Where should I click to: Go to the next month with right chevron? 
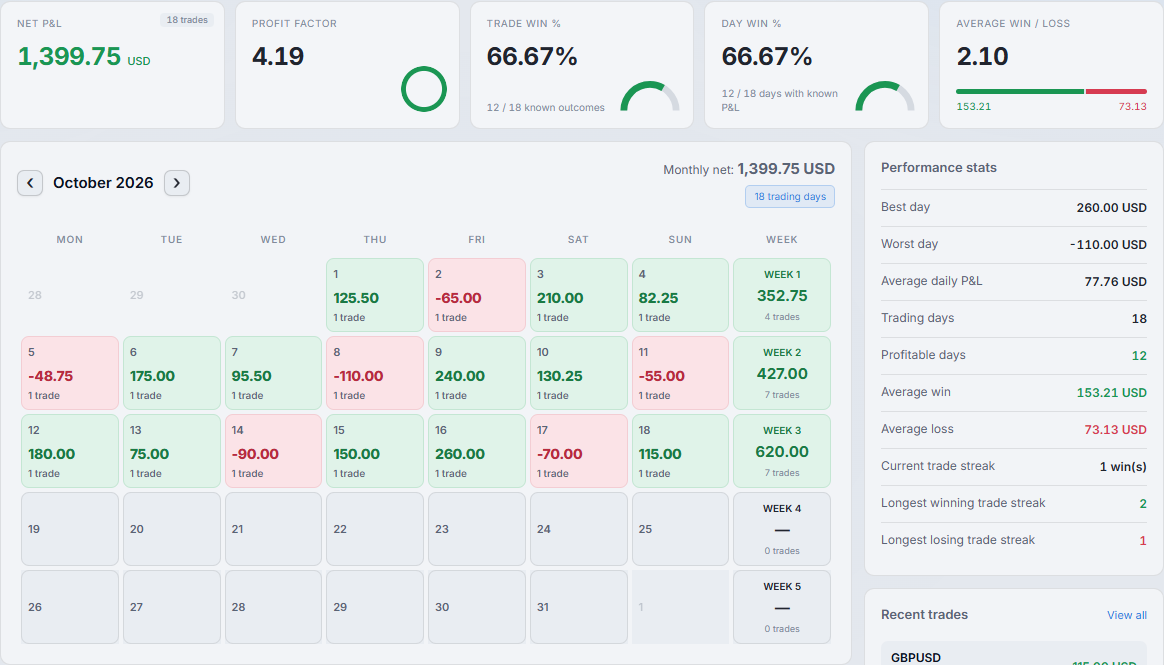pyautogui.click(x=177, y=183)
